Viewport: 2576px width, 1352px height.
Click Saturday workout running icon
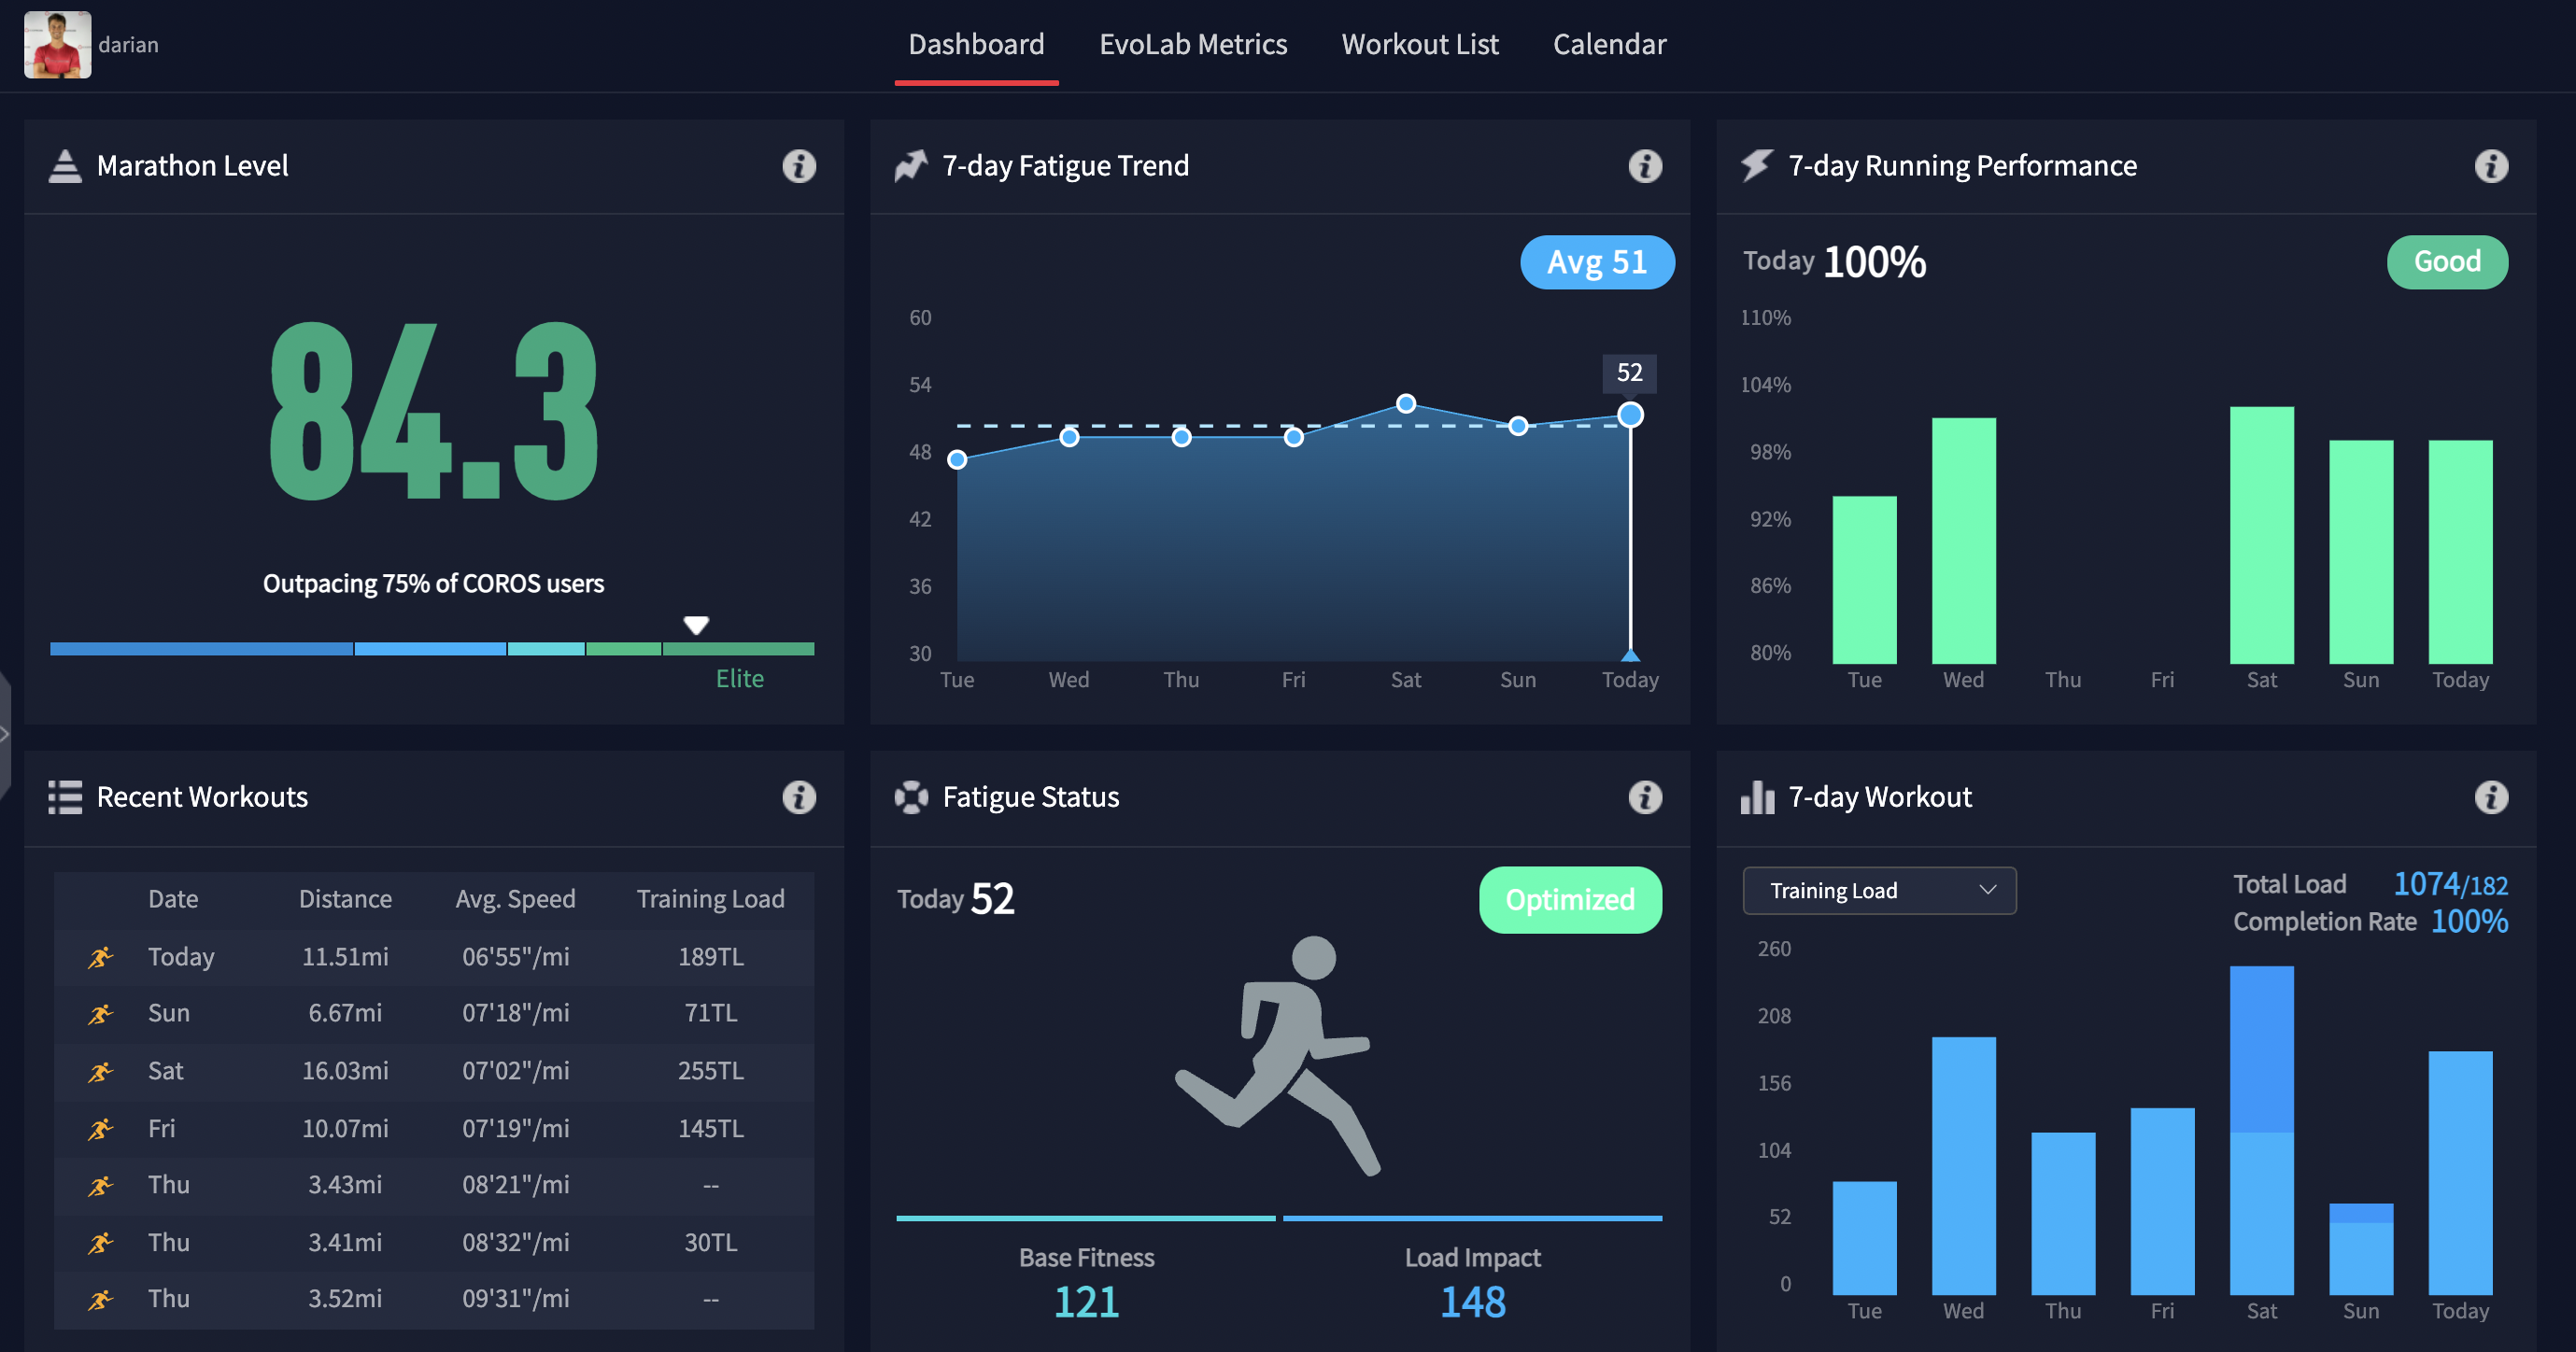[x=100, y=1072]
